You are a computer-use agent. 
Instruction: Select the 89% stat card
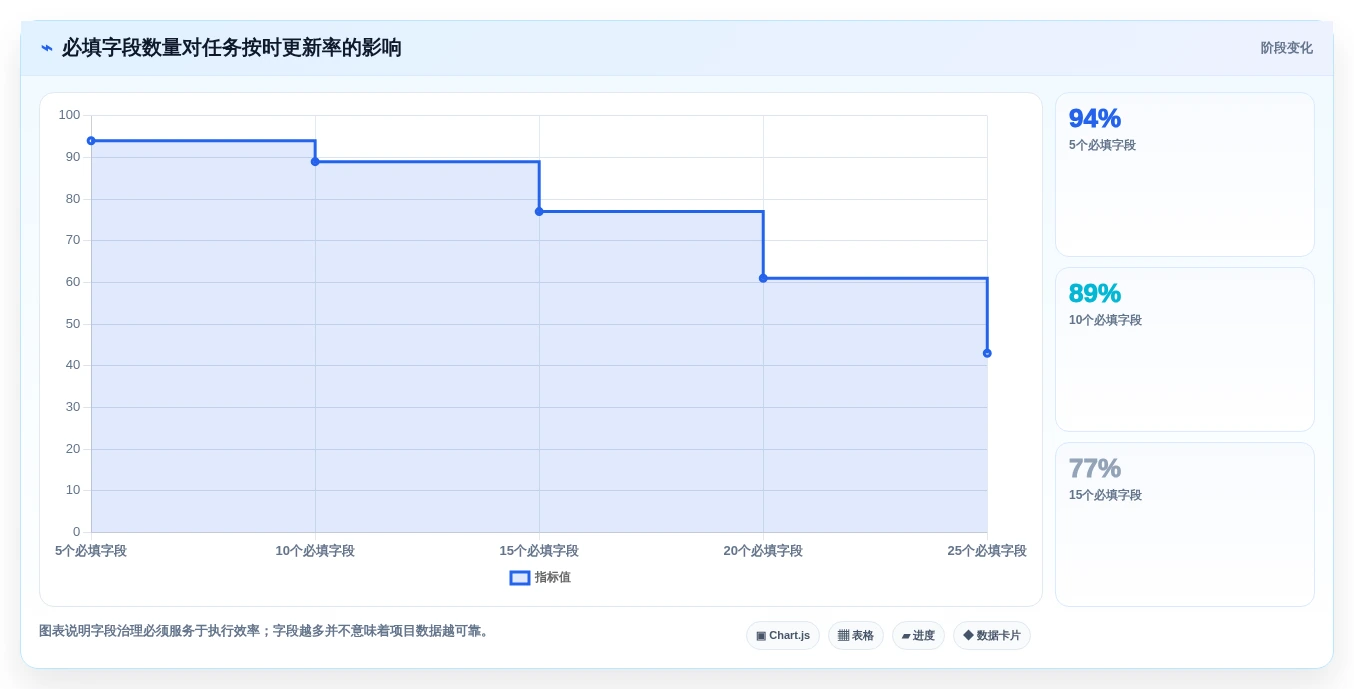point(1185,350)
